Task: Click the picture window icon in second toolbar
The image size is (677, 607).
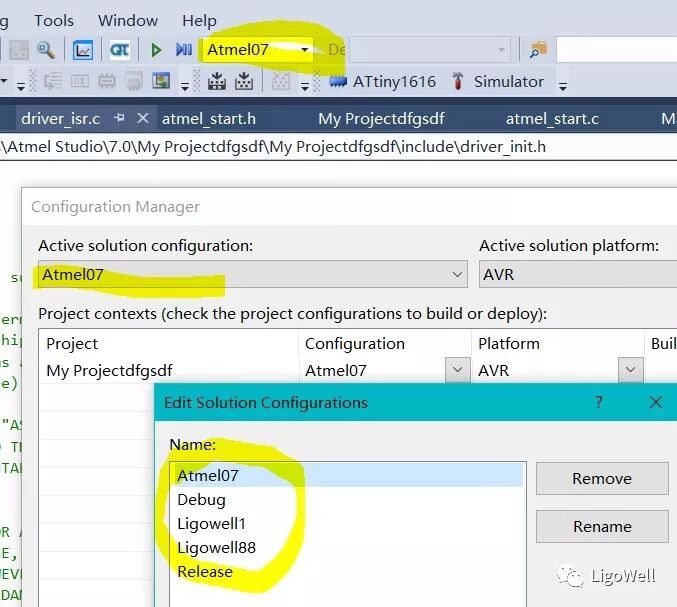Action: pyautogui.click(x=161, y=81)
